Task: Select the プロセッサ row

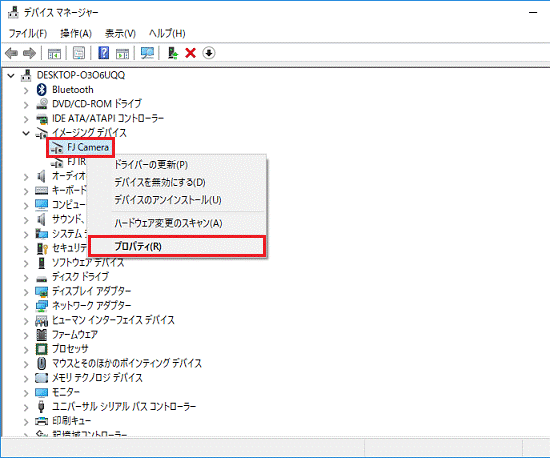Action: (x=70, y=349)
